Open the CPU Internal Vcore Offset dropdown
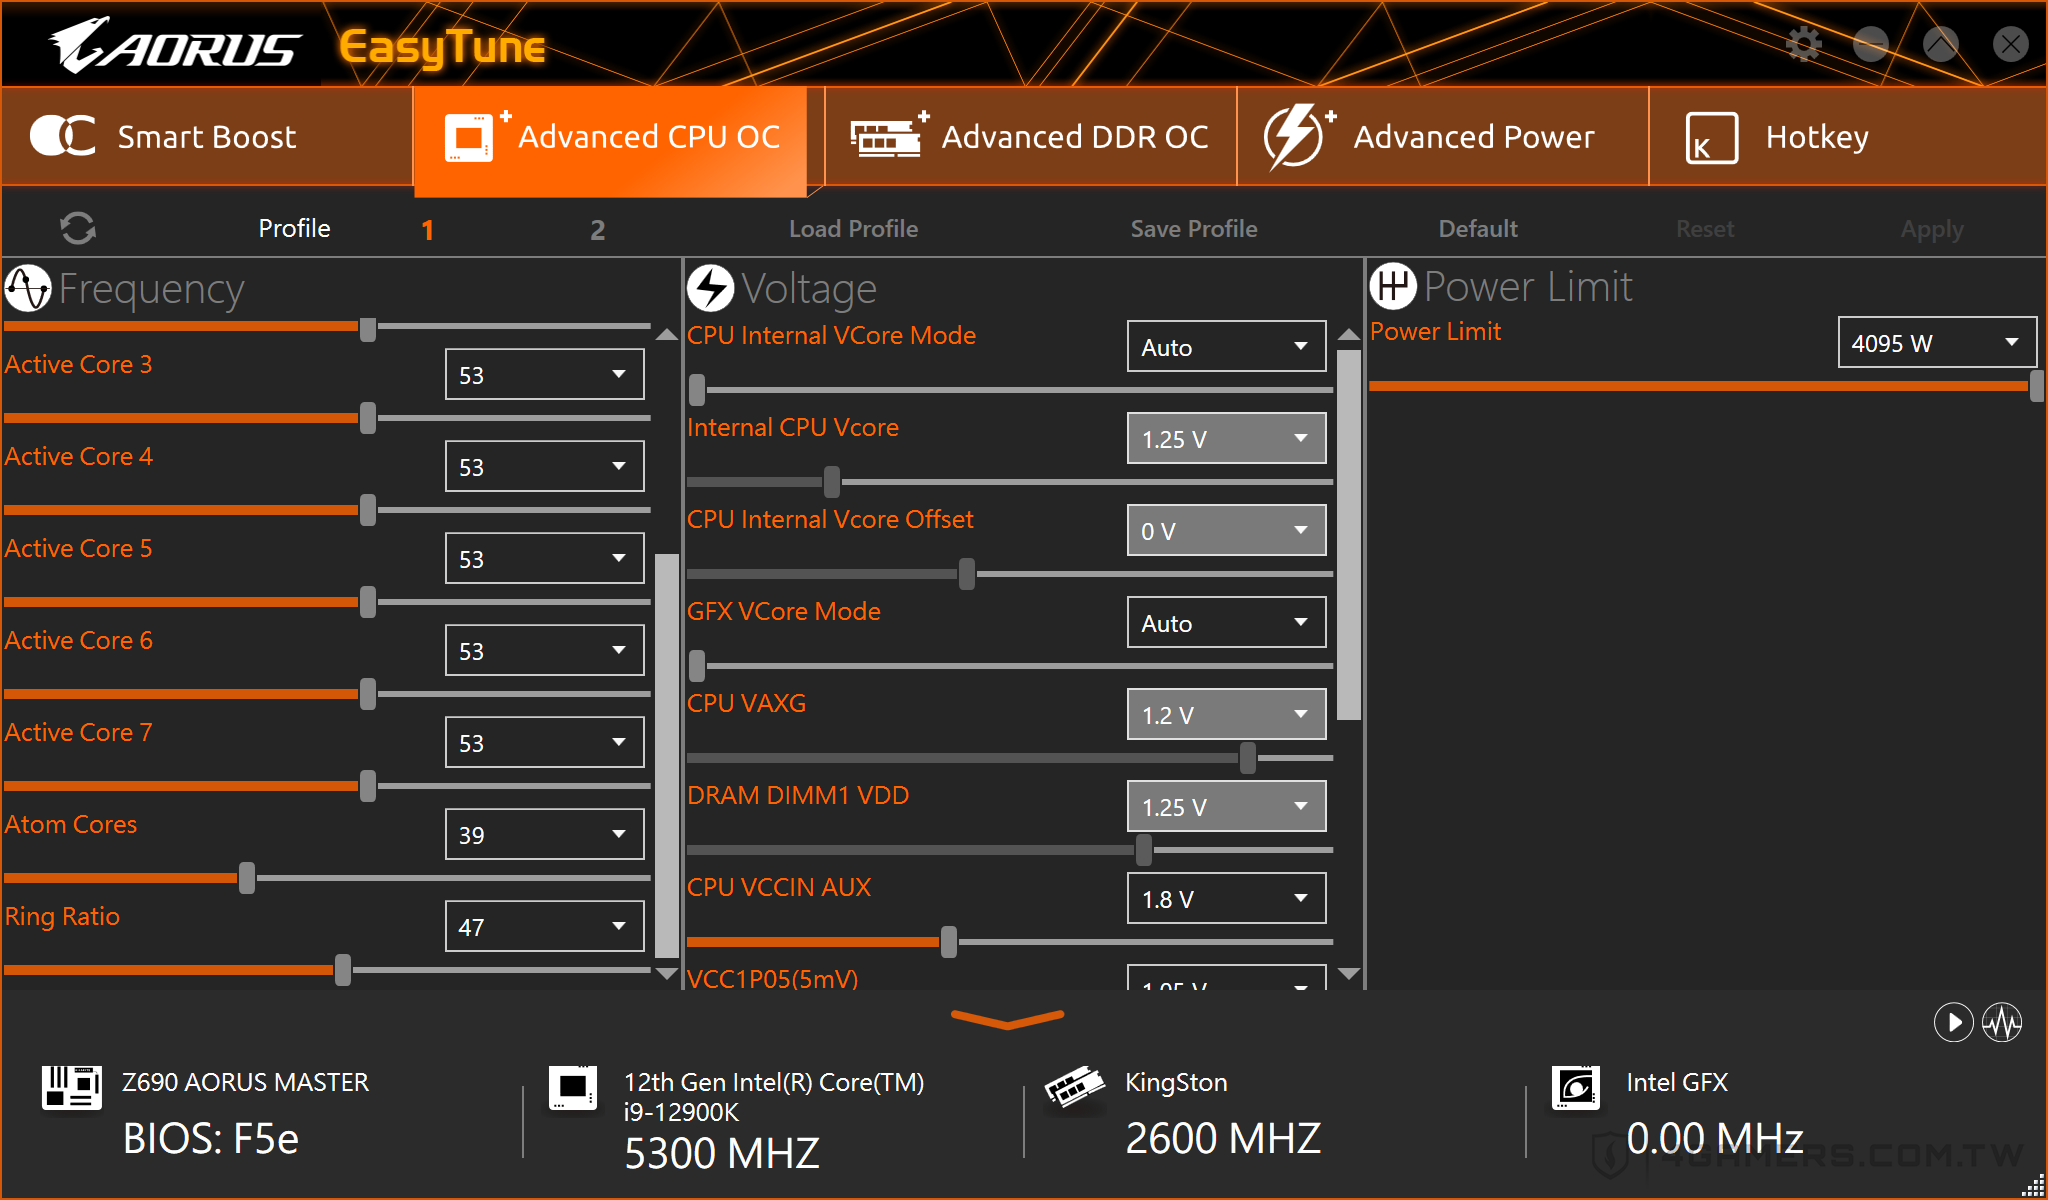 [1226, 530]
